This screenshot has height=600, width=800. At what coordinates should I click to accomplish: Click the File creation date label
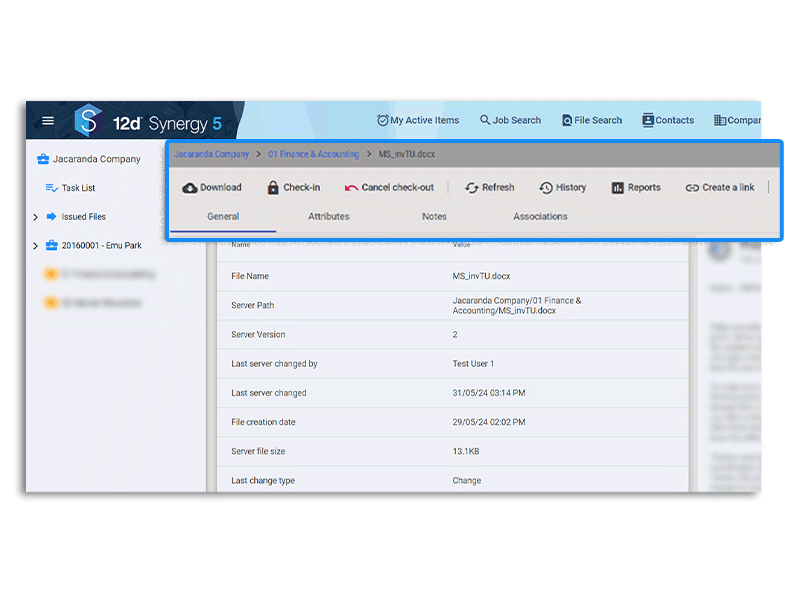pyautogui.click(x=263, y=422)
